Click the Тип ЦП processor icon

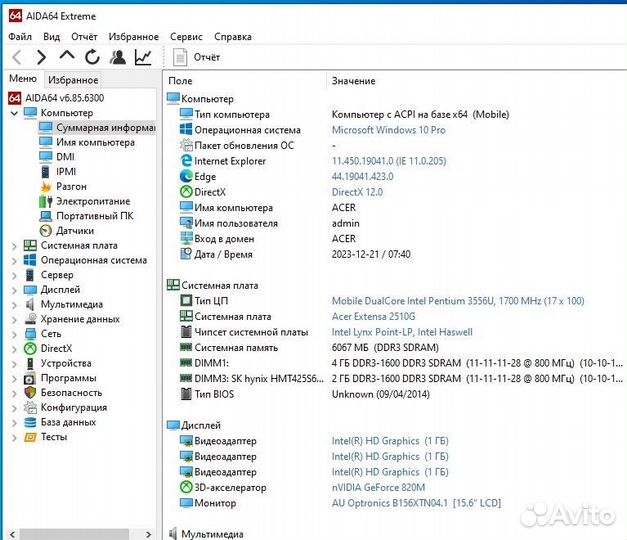(186, 300)
